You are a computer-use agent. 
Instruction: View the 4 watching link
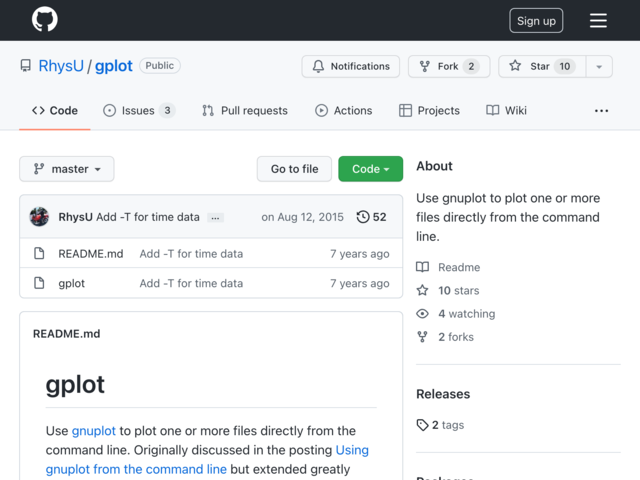[456, 314]
